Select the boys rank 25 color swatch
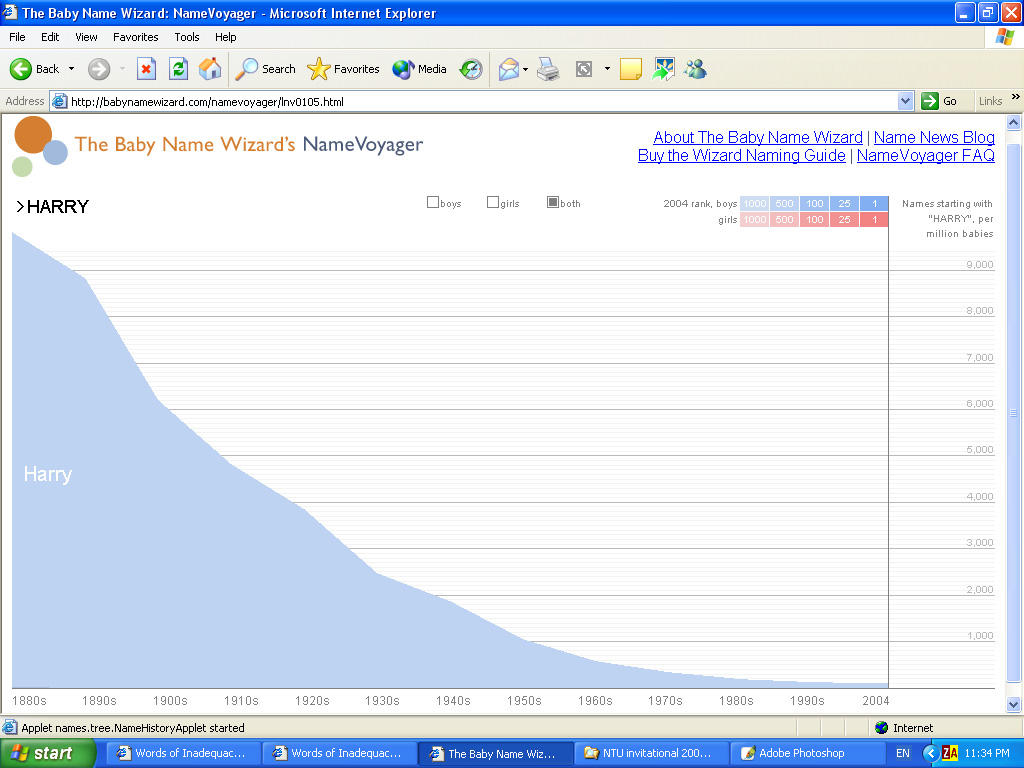This screenshot has width=1024, height=768. point(844,203)
